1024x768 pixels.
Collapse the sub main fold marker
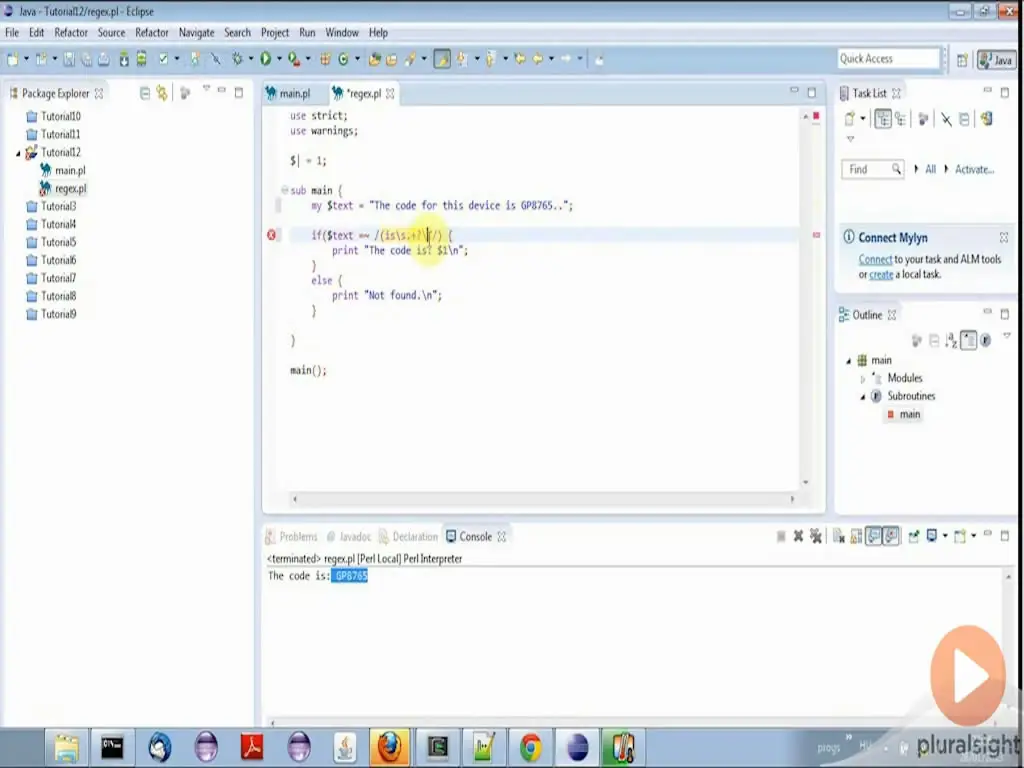pos(284,190)
